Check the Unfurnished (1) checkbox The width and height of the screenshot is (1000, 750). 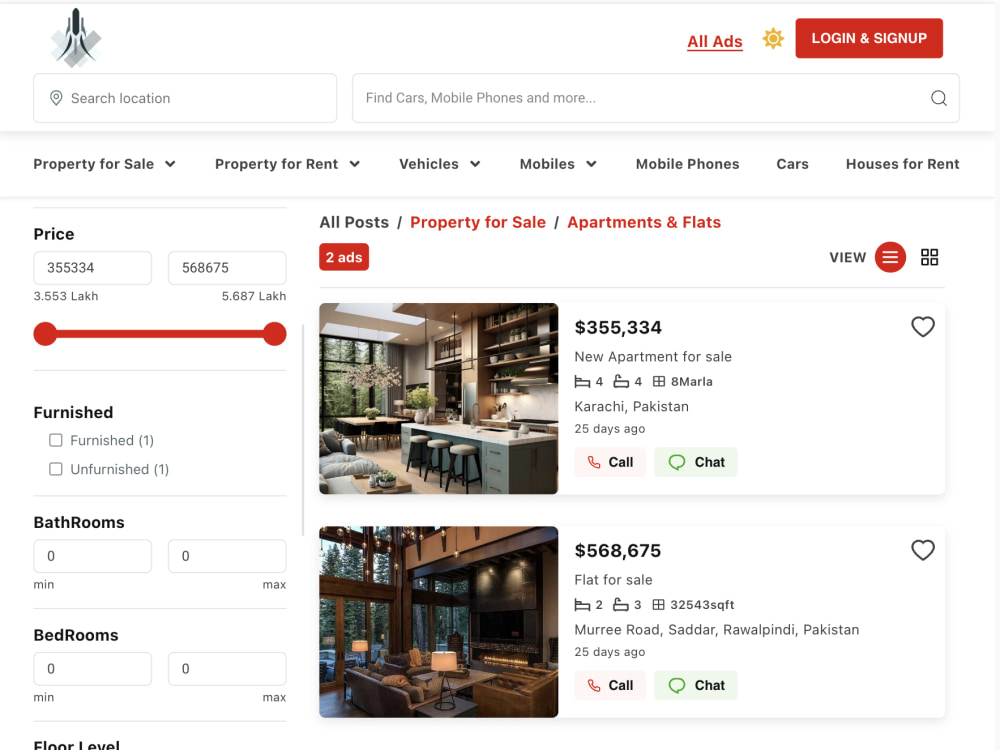[55, 469]
